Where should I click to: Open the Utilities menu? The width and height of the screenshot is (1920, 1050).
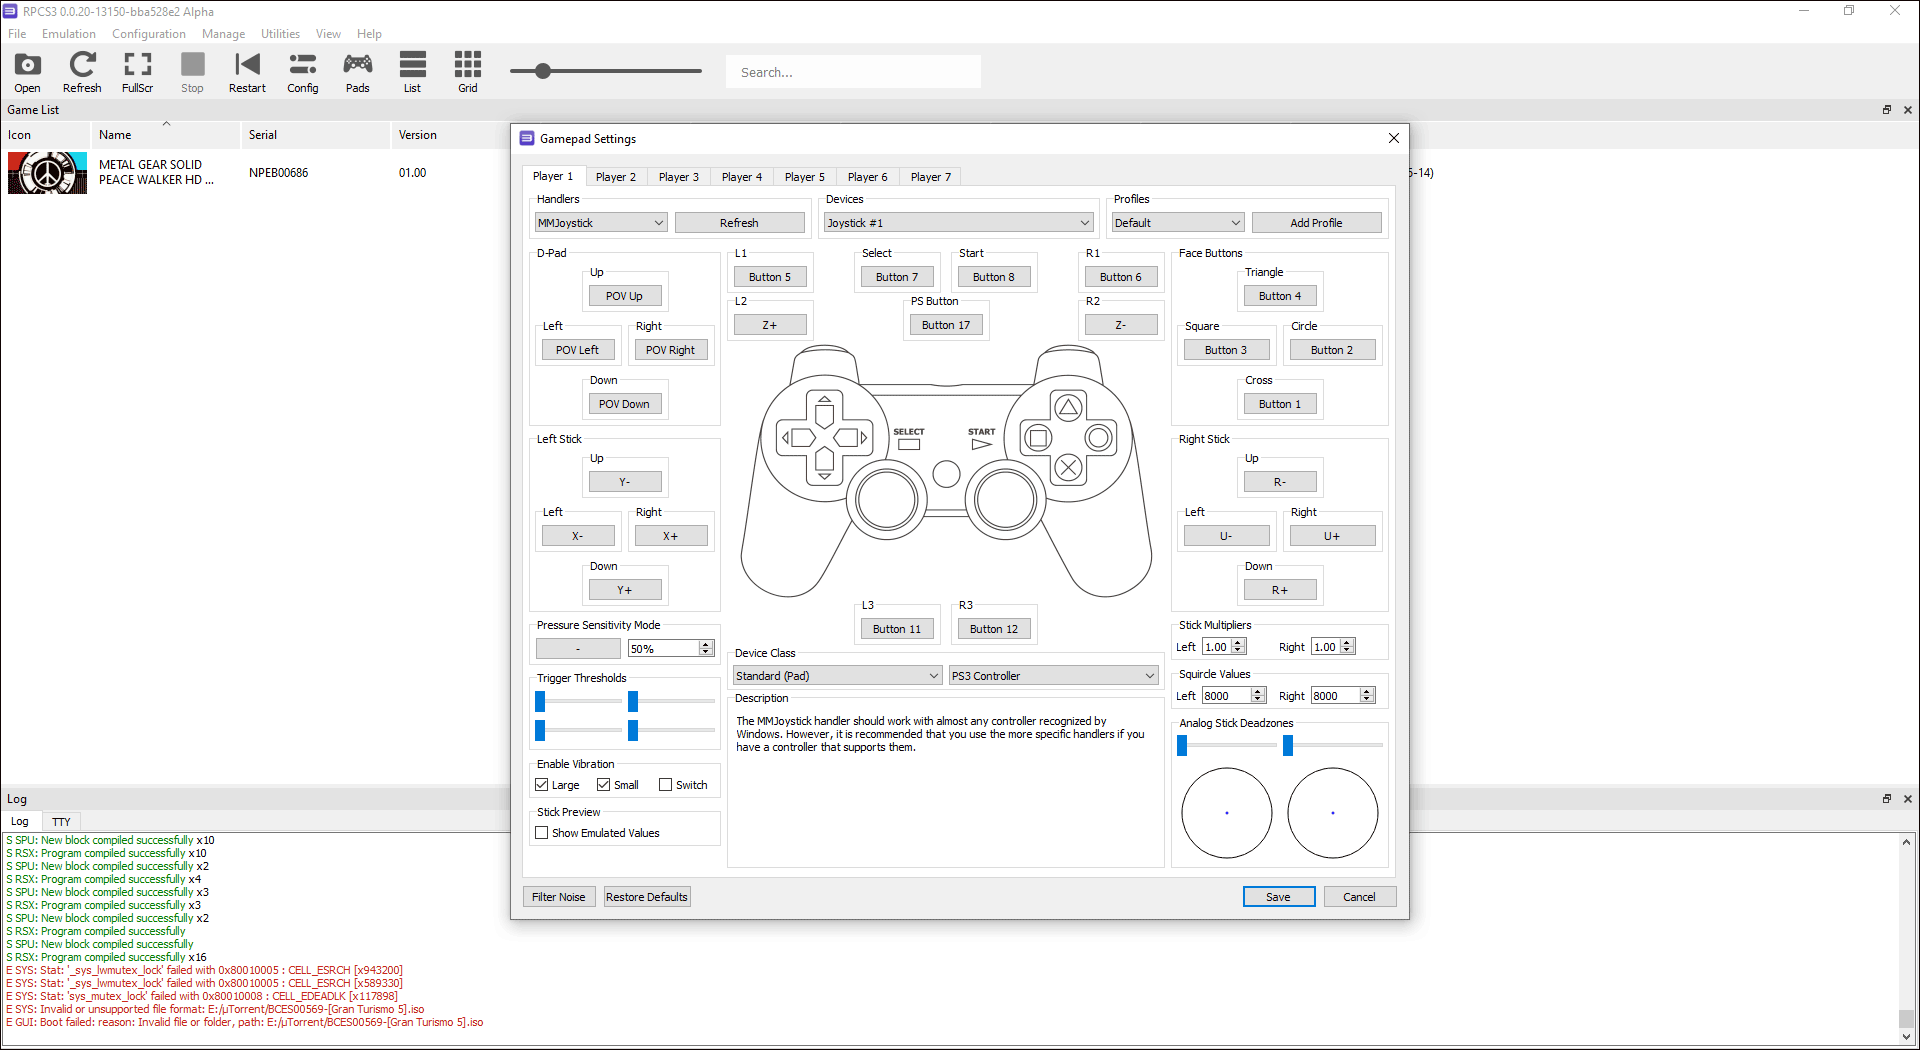tap(280, 34)
